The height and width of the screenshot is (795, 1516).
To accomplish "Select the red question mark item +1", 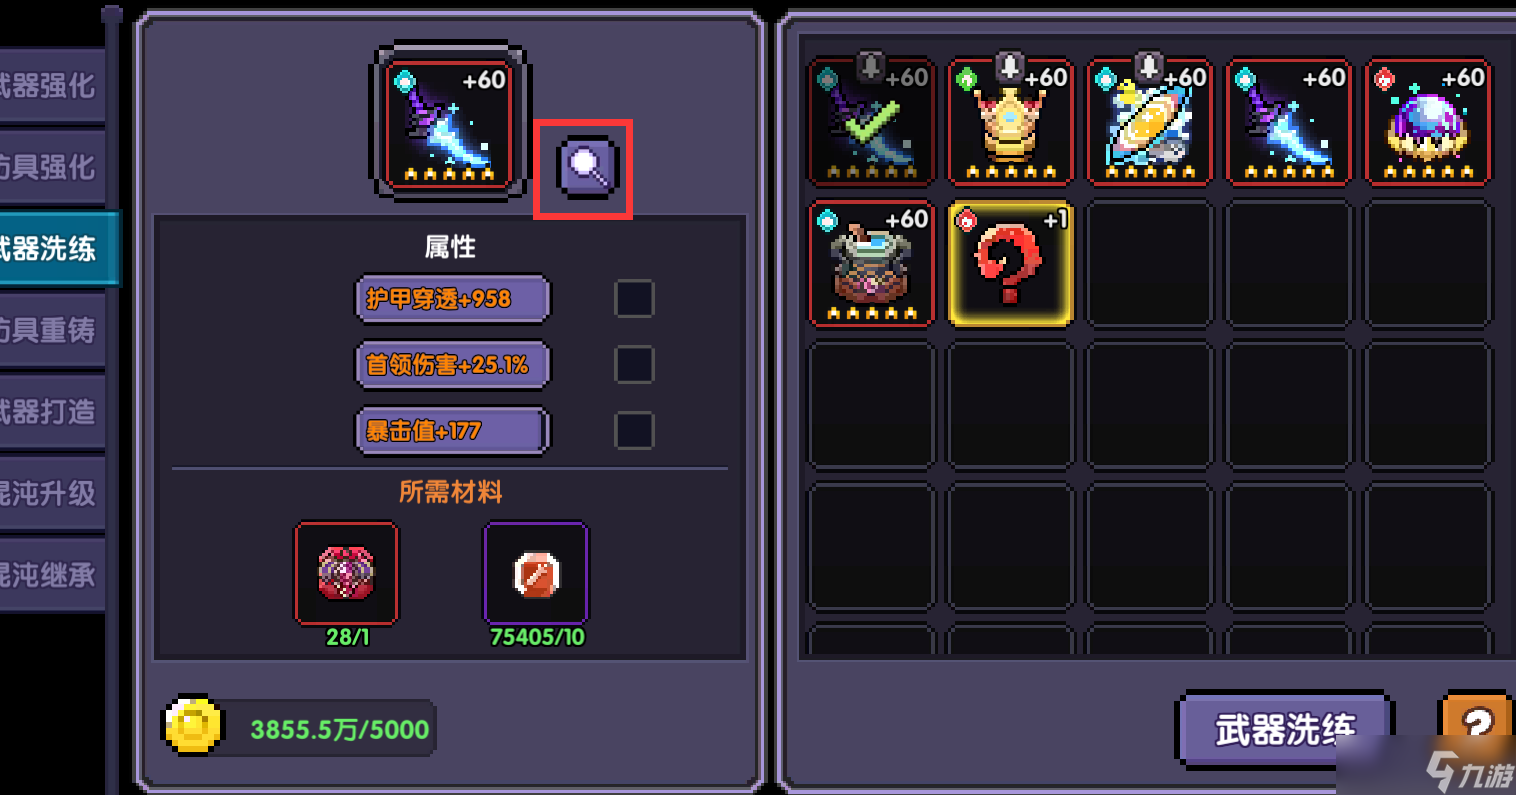I will [1010, 264].
